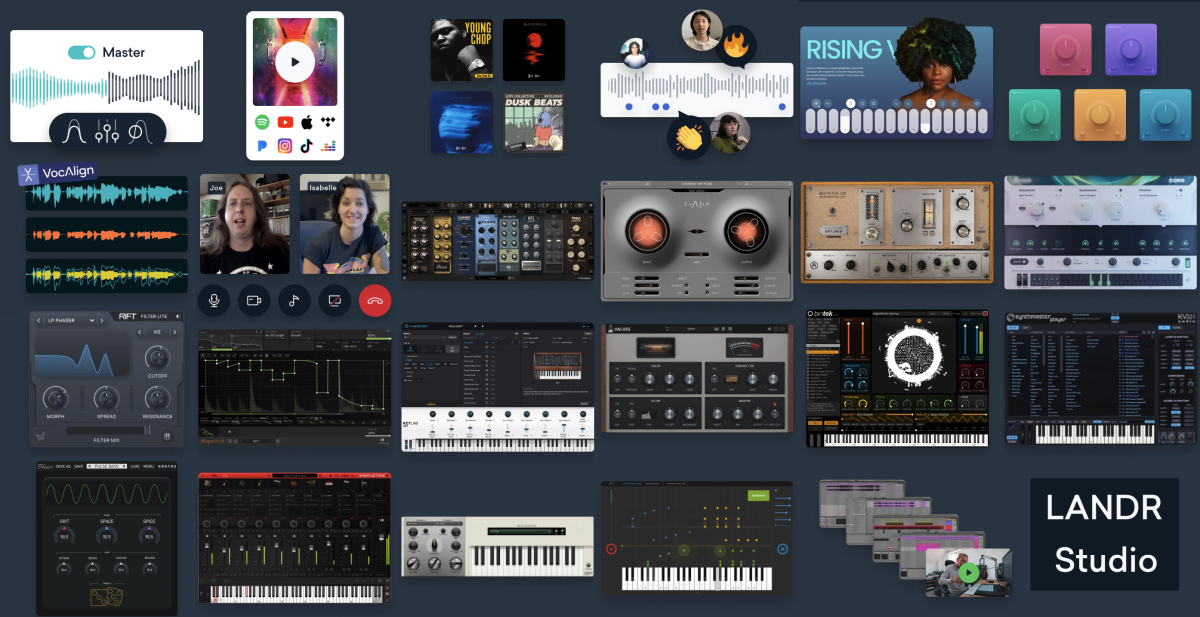
Task: Select Joe's video tile
Action: [x=245, y=224]
